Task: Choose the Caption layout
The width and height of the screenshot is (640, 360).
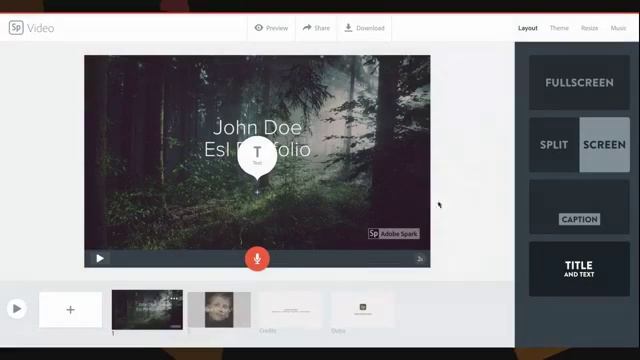Action: (x=579, y=207)
